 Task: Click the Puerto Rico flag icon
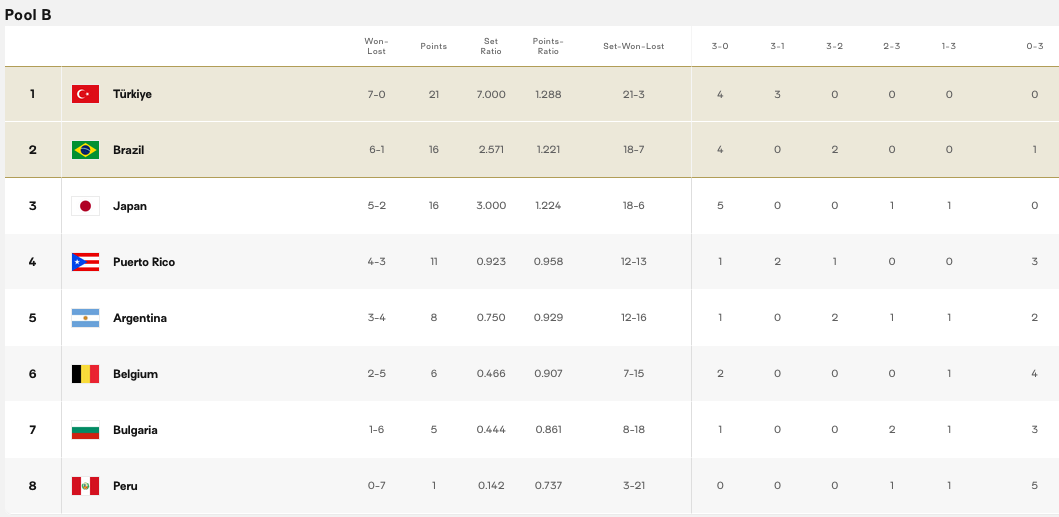point(85,262)
